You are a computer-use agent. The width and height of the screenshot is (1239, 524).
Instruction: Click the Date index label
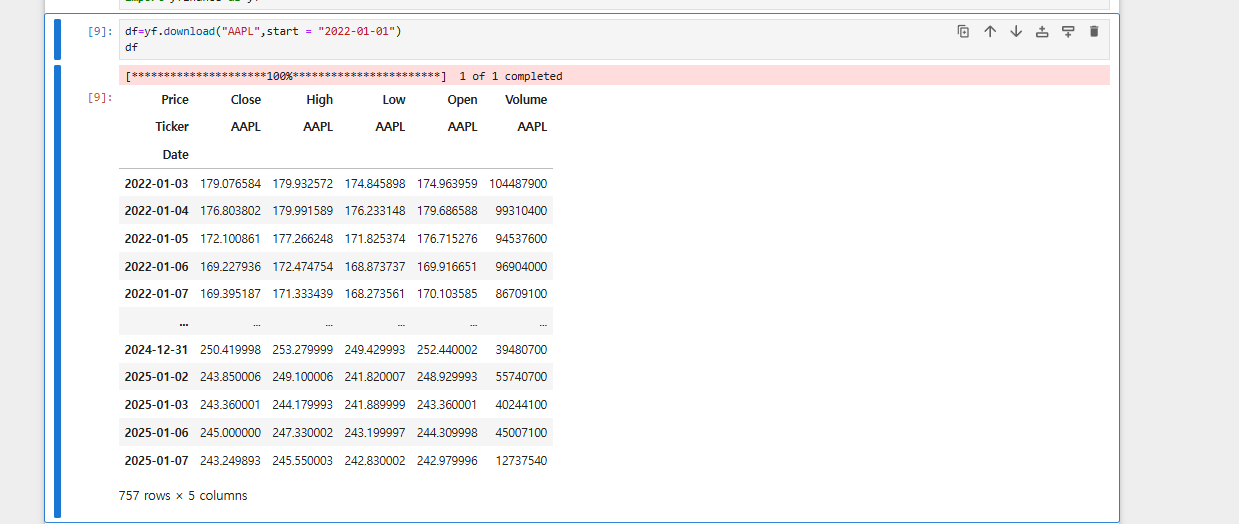[x=176, y=155]
